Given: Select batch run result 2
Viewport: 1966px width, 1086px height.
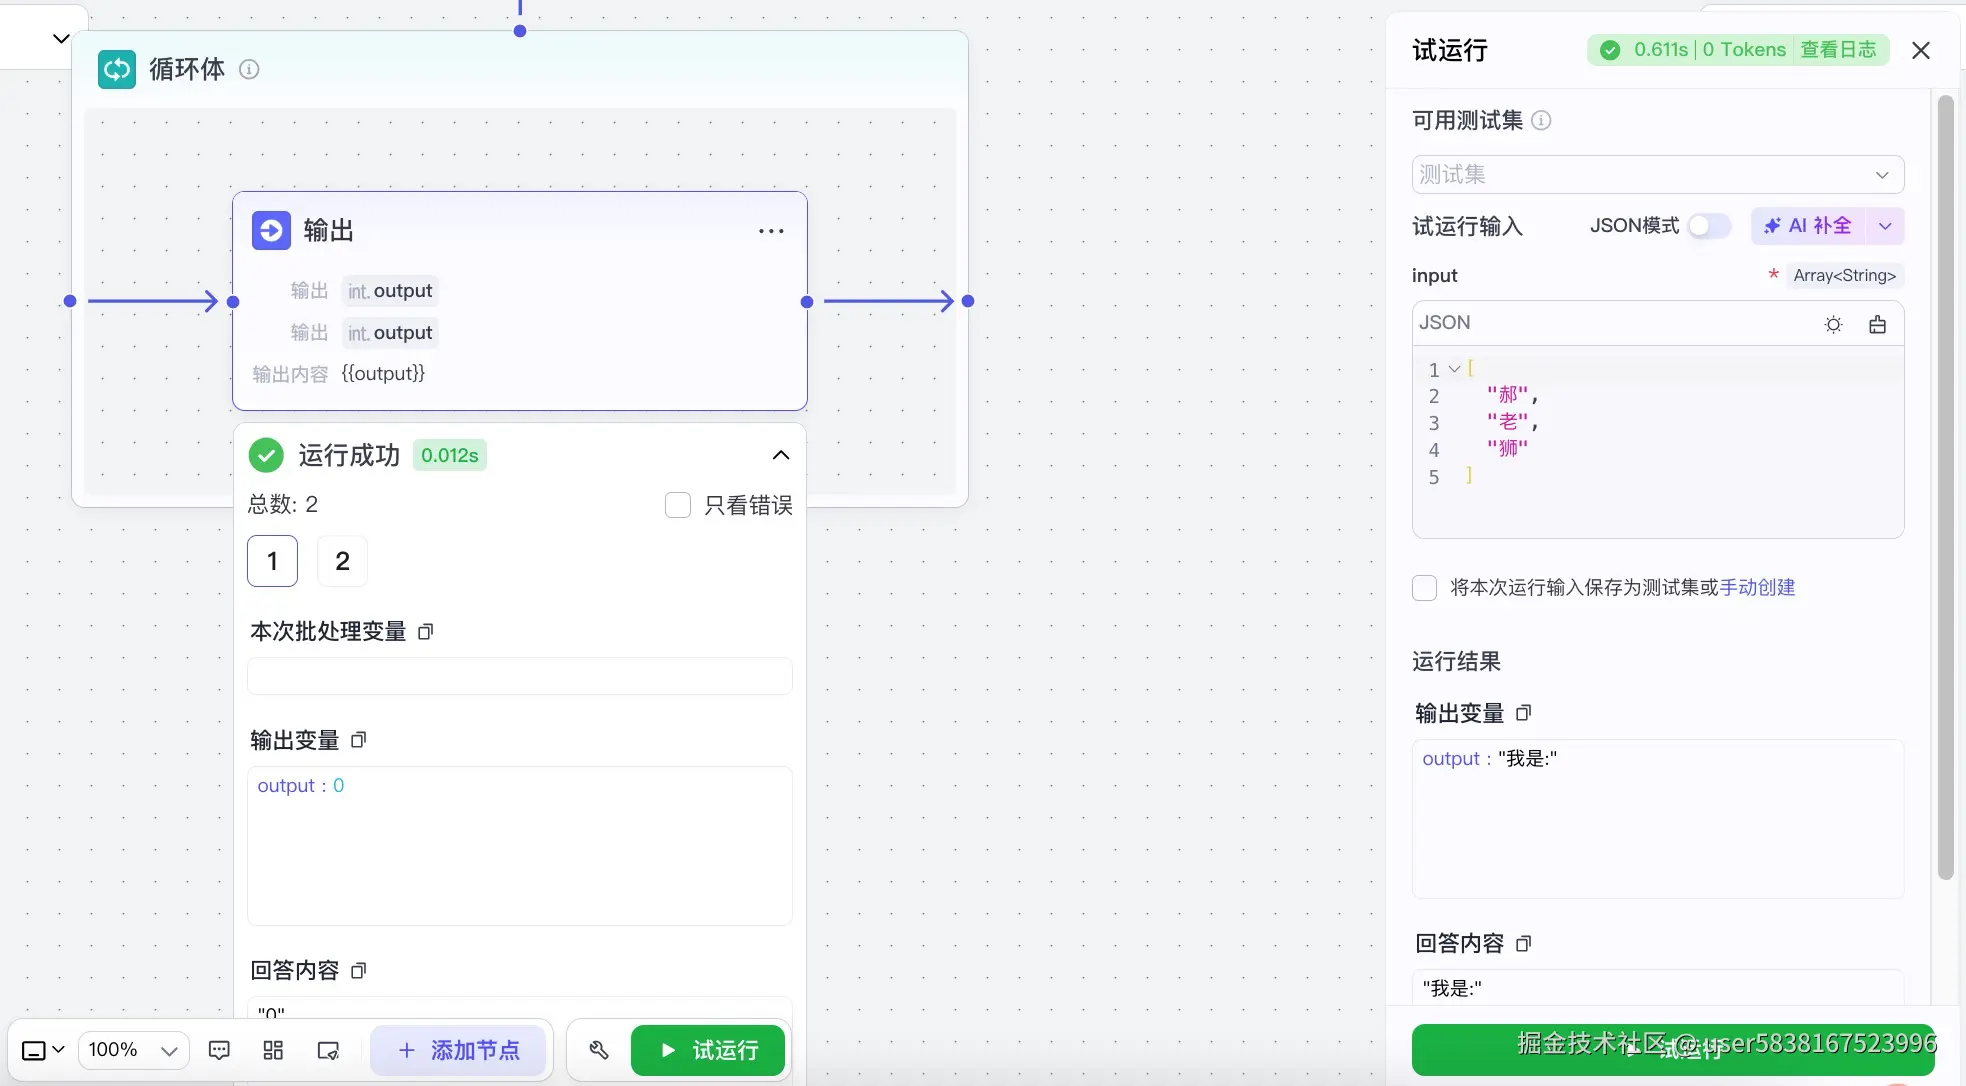Looking at the screenshot, I should click(342, 561).
